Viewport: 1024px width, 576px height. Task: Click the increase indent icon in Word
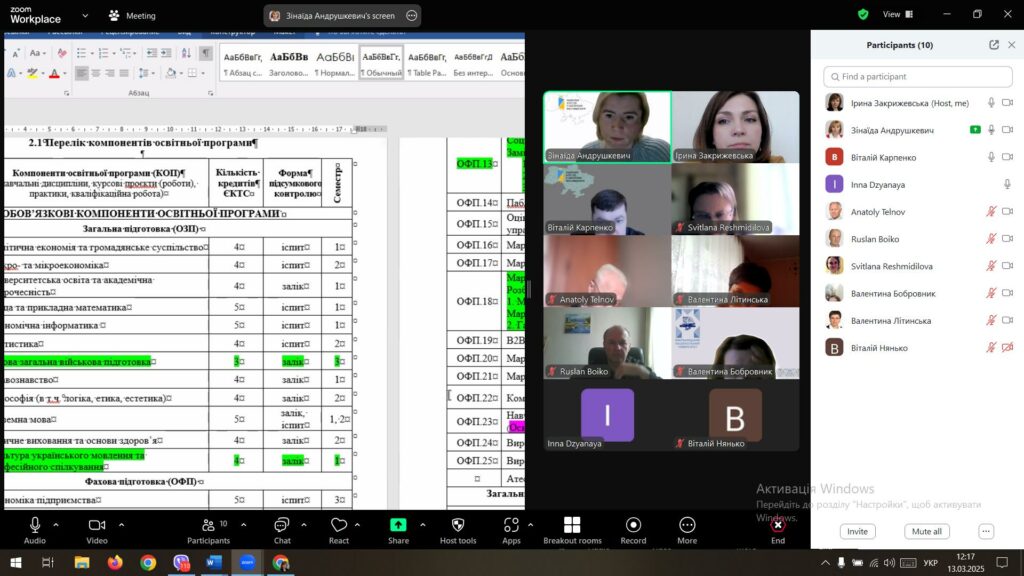coord(167,53)
